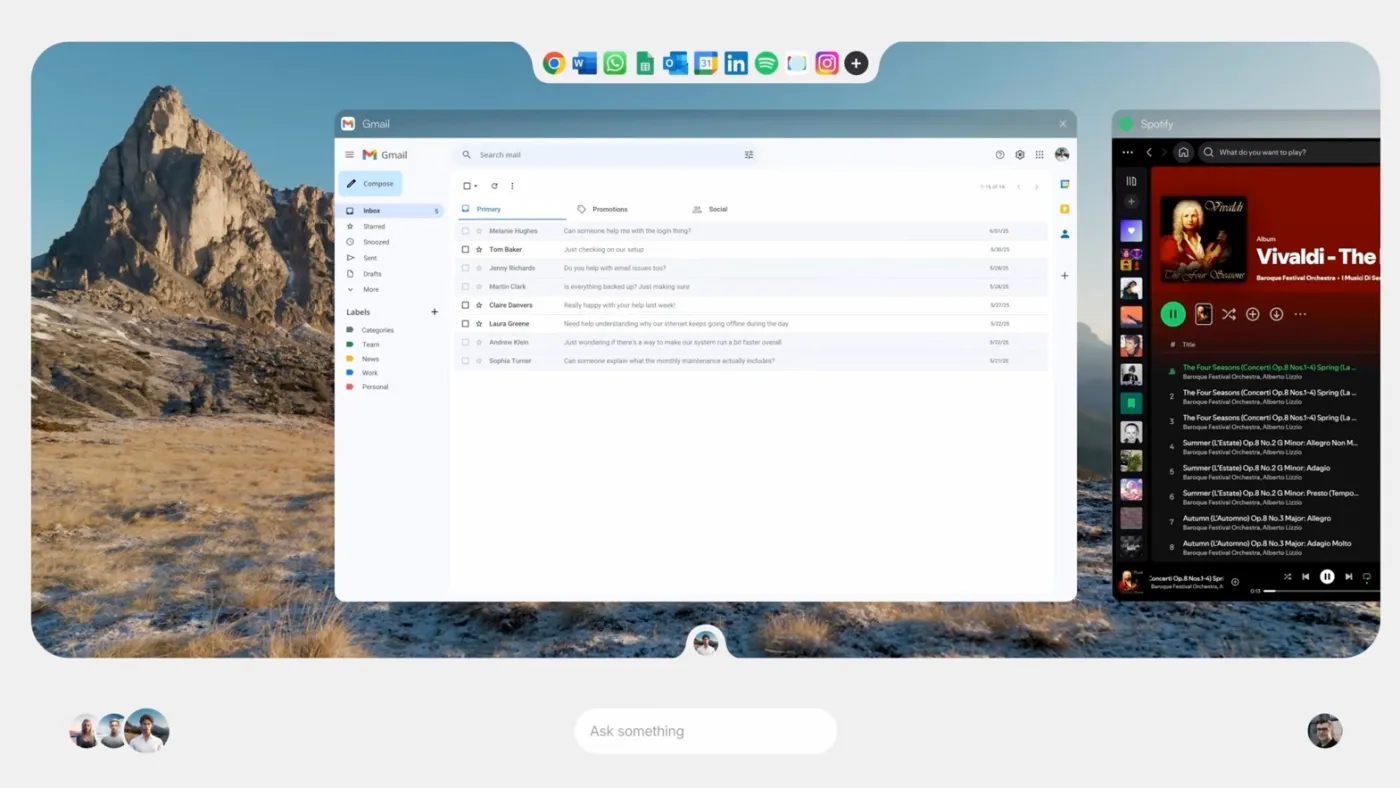Image resolution: width=1400 pixels, height=788 pixels.
Task: Enable shuffle for the Vivaldi album
Action: pos(1228,314)
